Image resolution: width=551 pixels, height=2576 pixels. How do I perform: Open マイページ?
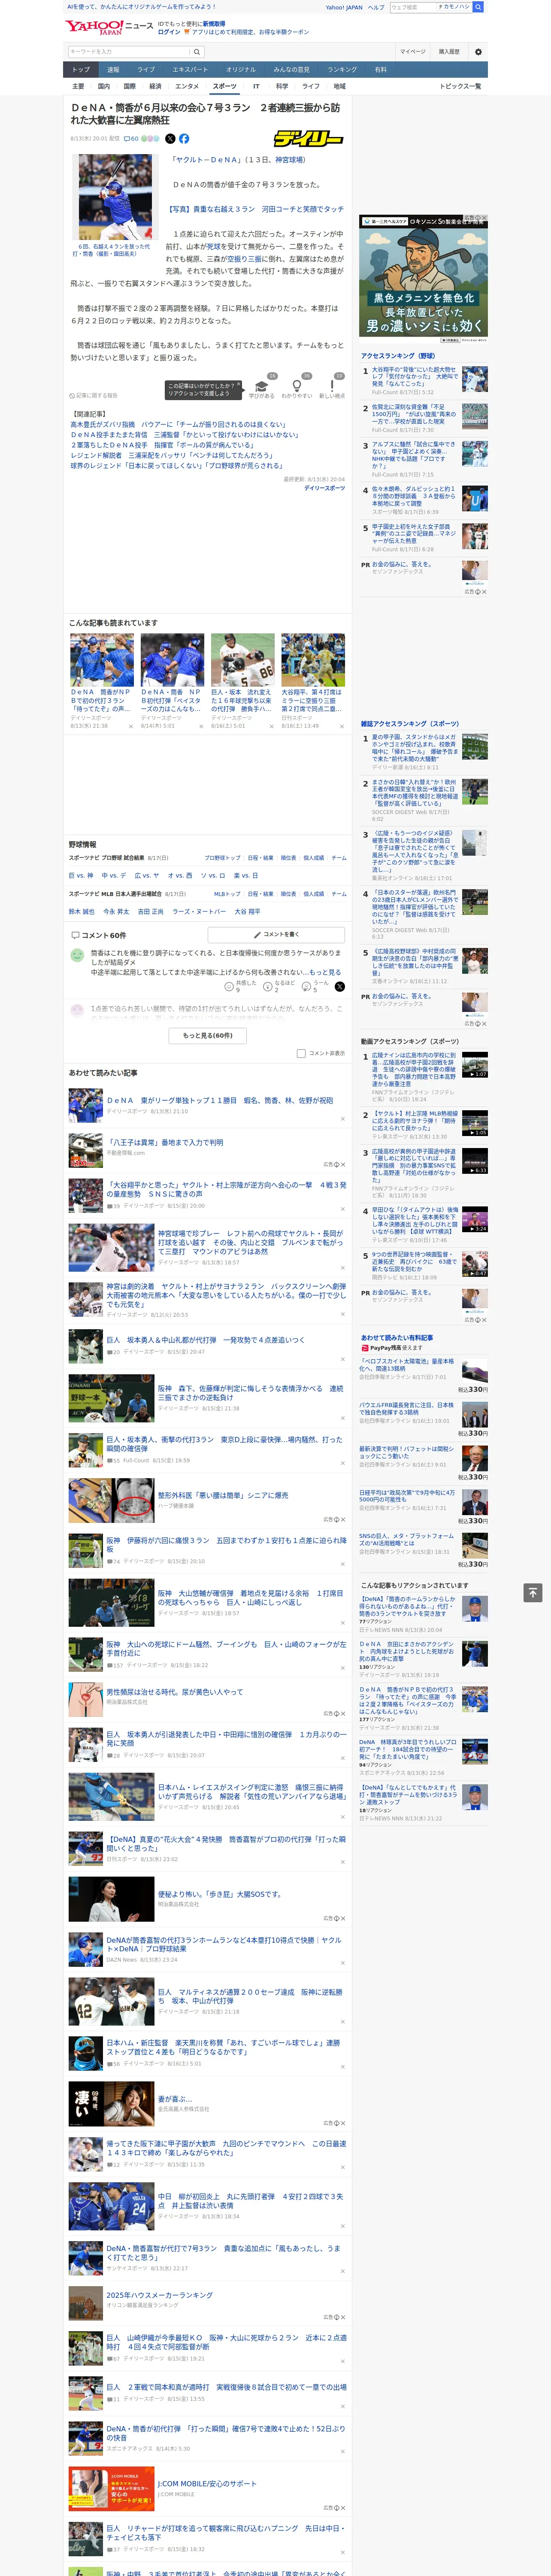412,51
